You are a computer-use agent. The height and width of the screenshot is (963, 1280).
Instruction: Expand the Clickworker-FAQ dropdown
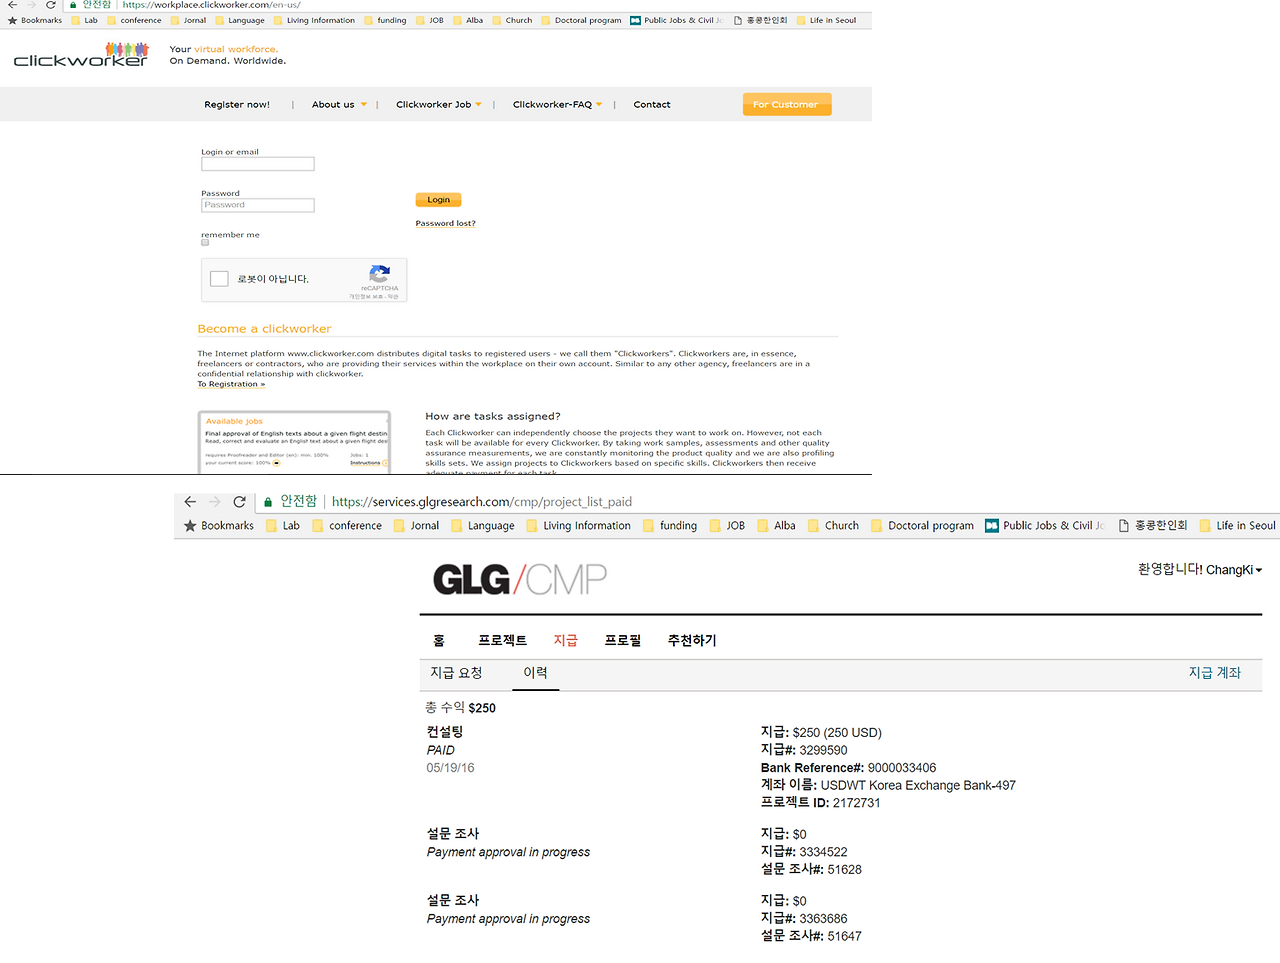tap(558, 104)
